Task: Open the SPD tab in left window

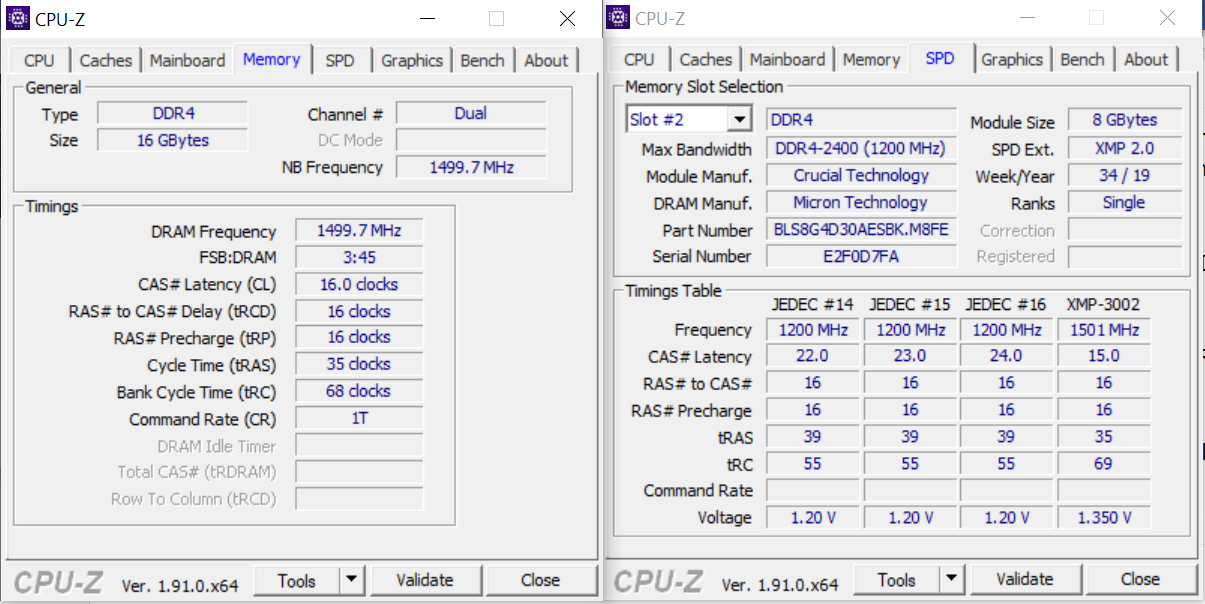Action: pos(340,60)
